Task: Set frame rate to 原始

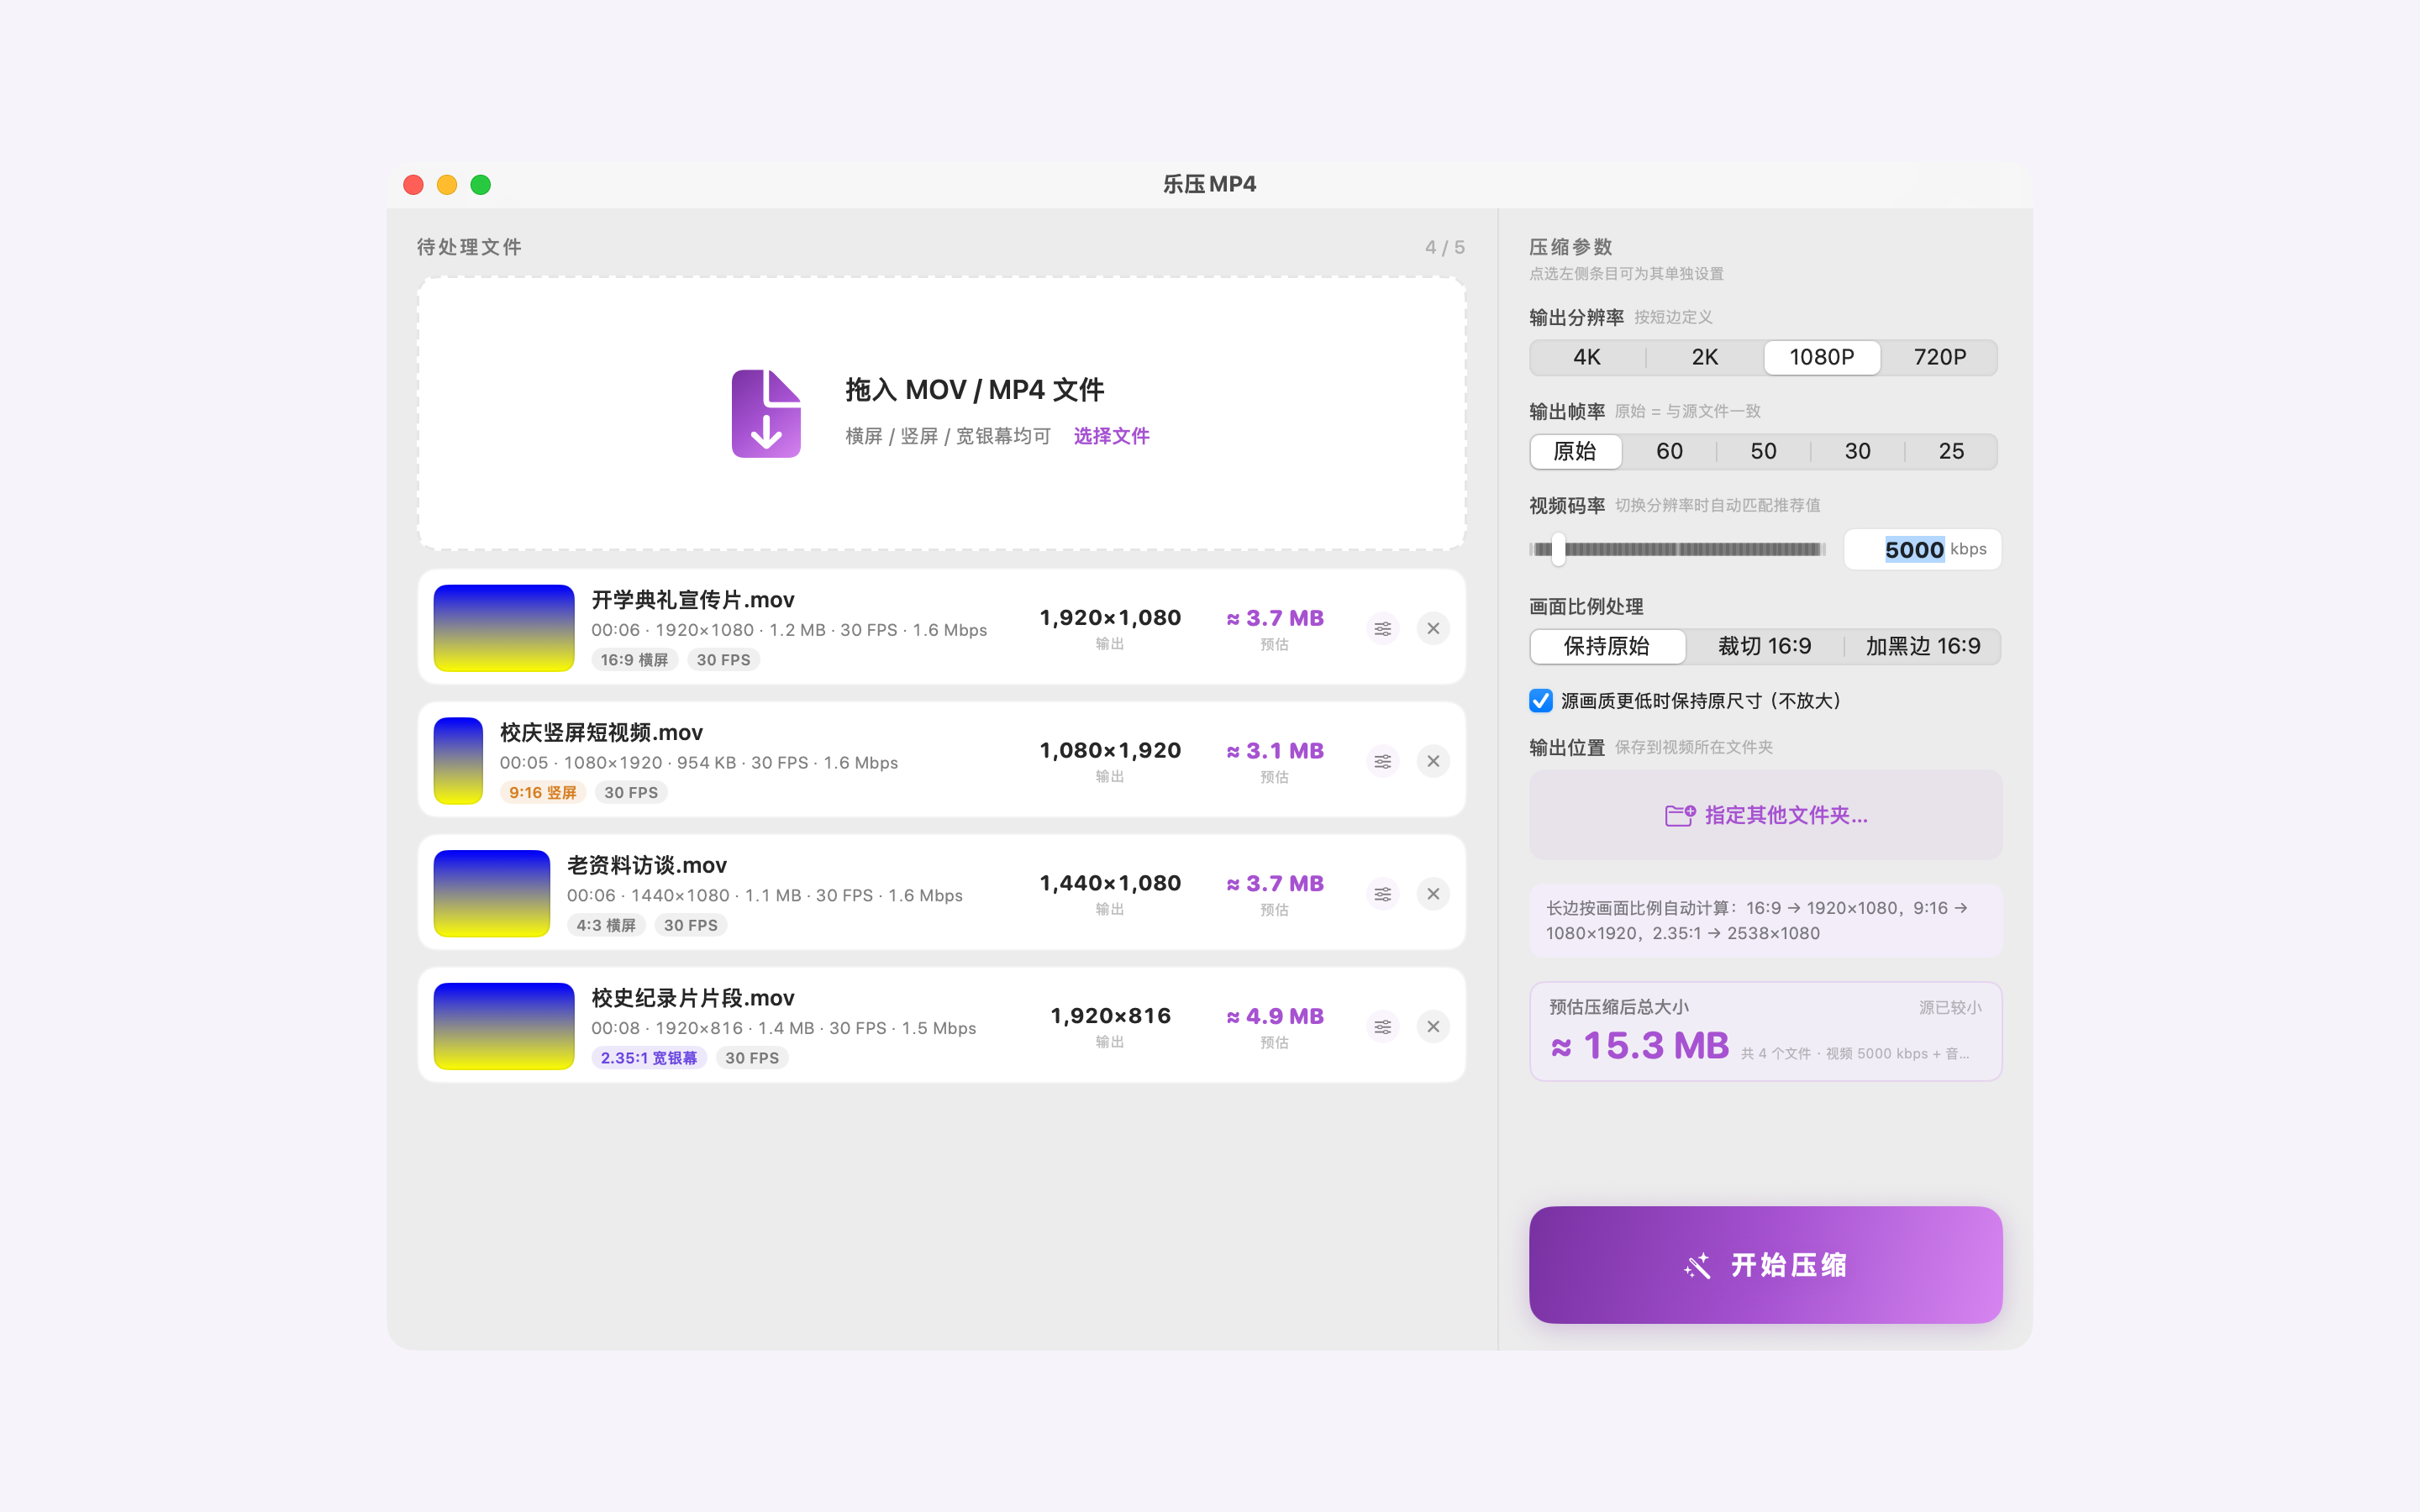Action: pyautogui.click(x=1575, y=451)
